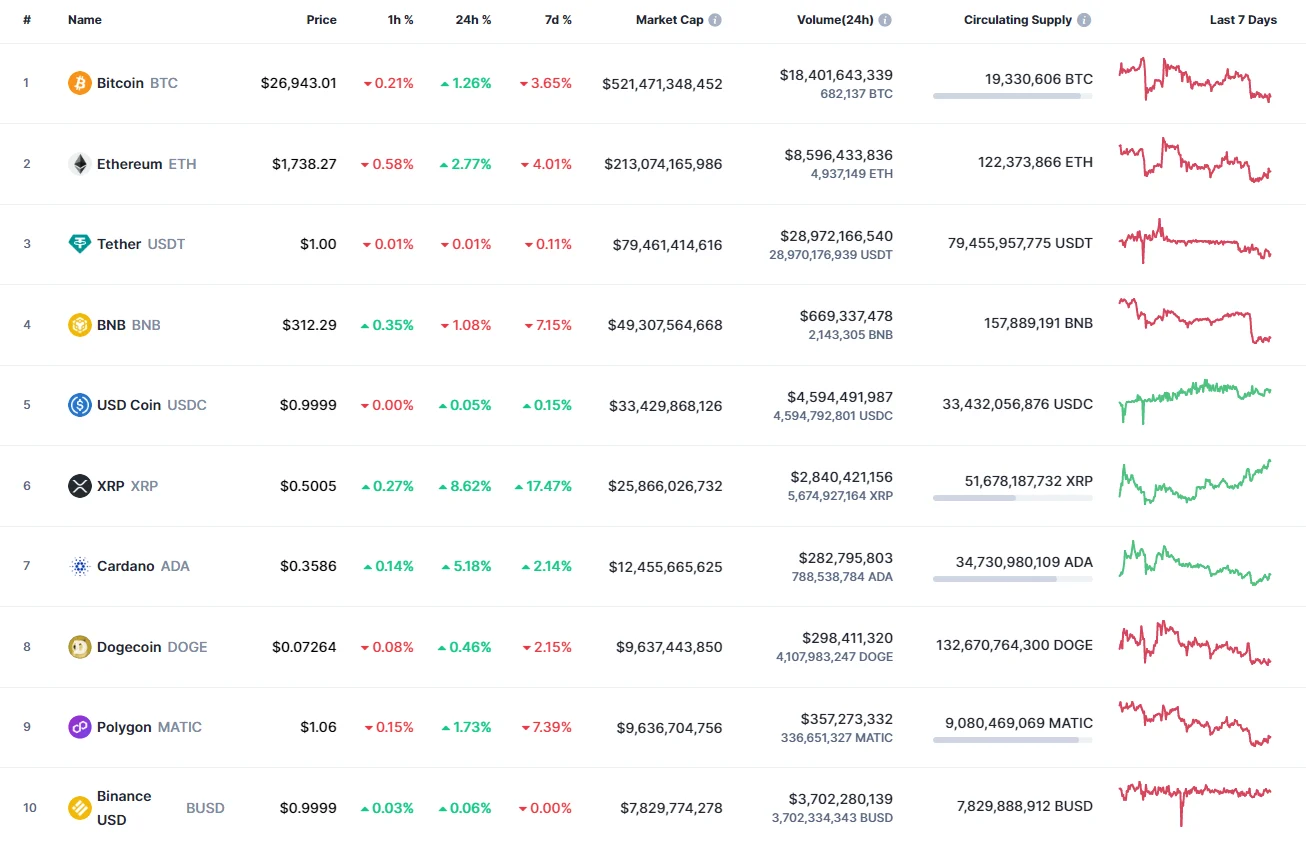Click the Cardano coin logo
Viewport: 1306px width, 841px height.
[79, 566]
